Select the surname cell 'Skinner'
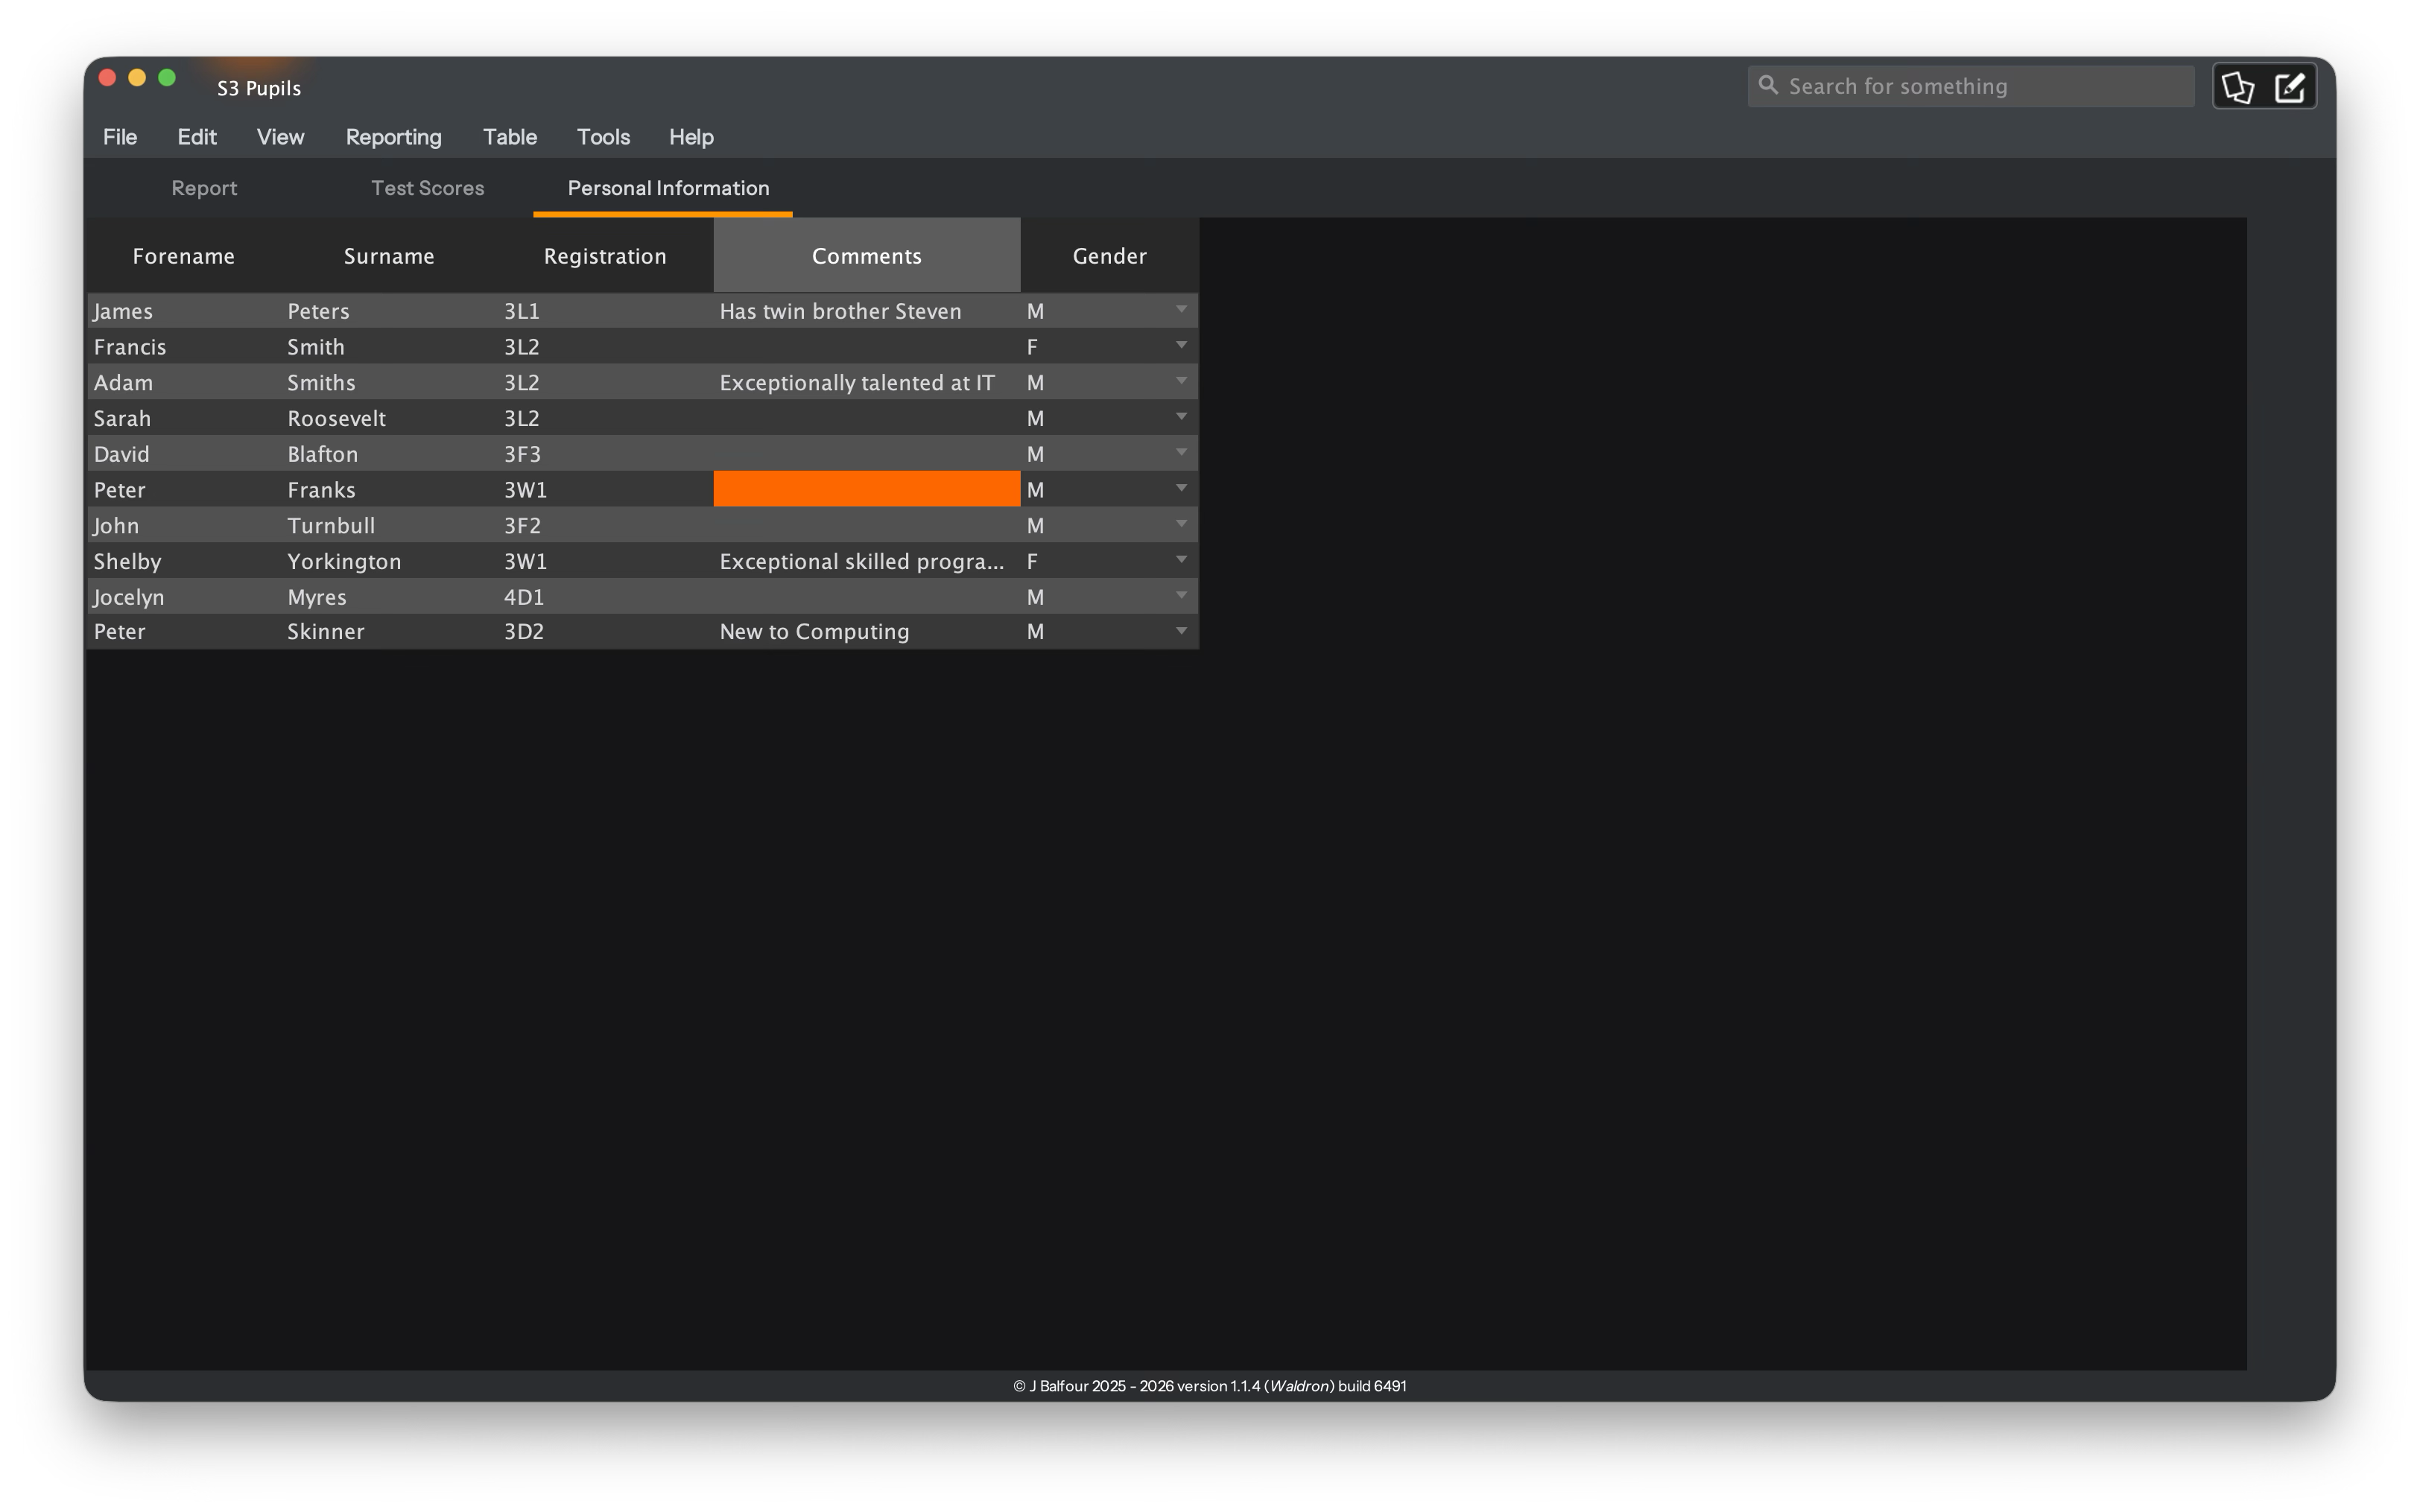2420x1512 pixels. pos(389,631)
